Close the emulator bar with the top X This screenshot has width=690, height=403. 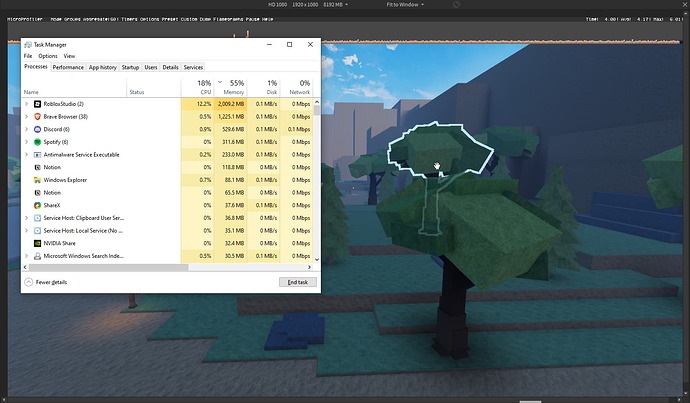point(686,4)
